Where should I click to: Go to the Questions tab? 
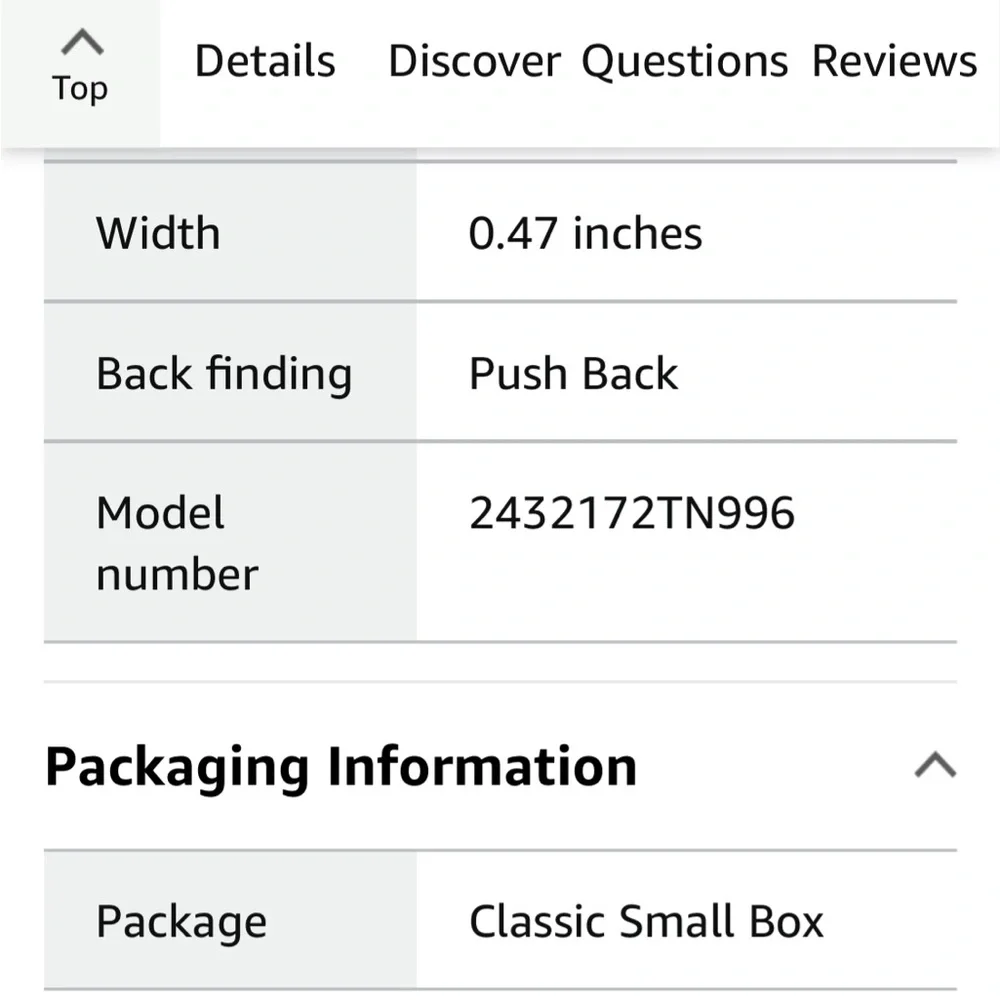[685, 62]
